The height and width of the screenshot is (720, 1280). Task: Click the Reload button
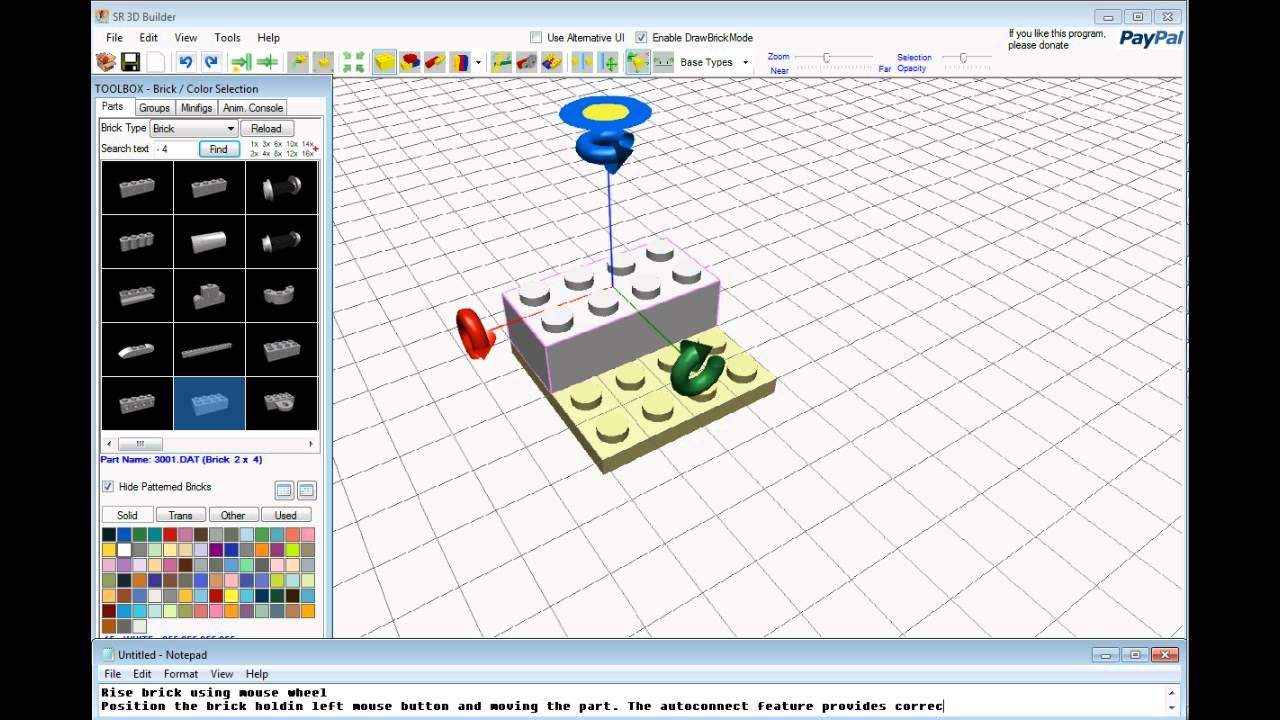(x=266, y=128)
